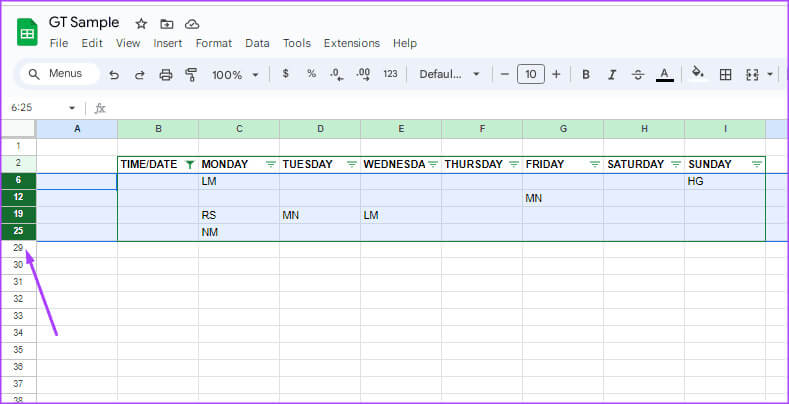Click the redo arrow icon
The image size is (789, 404).
(140, 74)
